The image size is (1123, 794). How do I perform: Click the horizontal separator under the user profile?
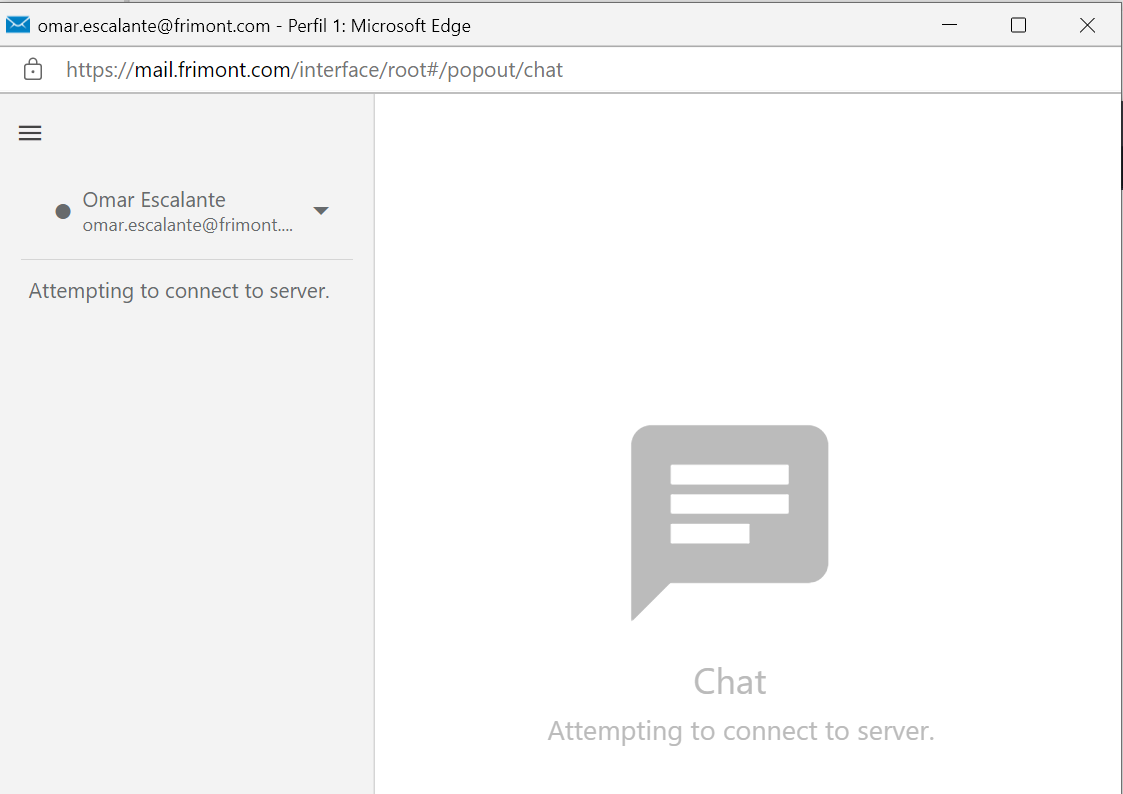pos(187,260)
